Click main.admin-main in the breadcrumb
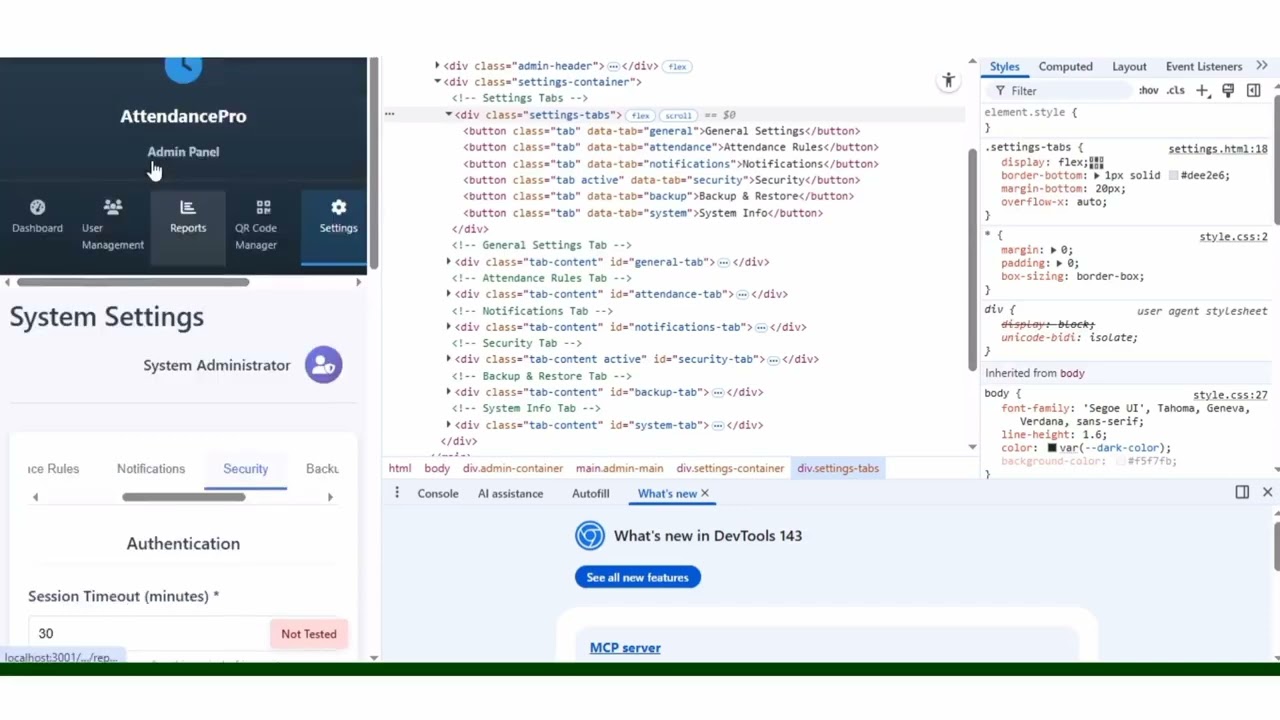 619,468
